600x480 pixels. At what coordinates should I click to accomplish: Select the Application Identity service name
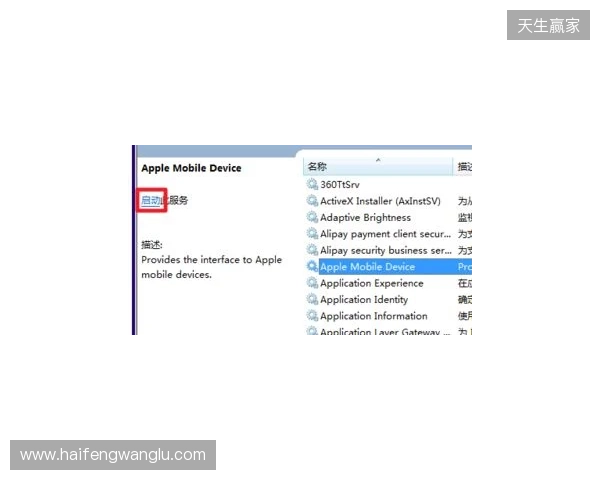[364, 300]
